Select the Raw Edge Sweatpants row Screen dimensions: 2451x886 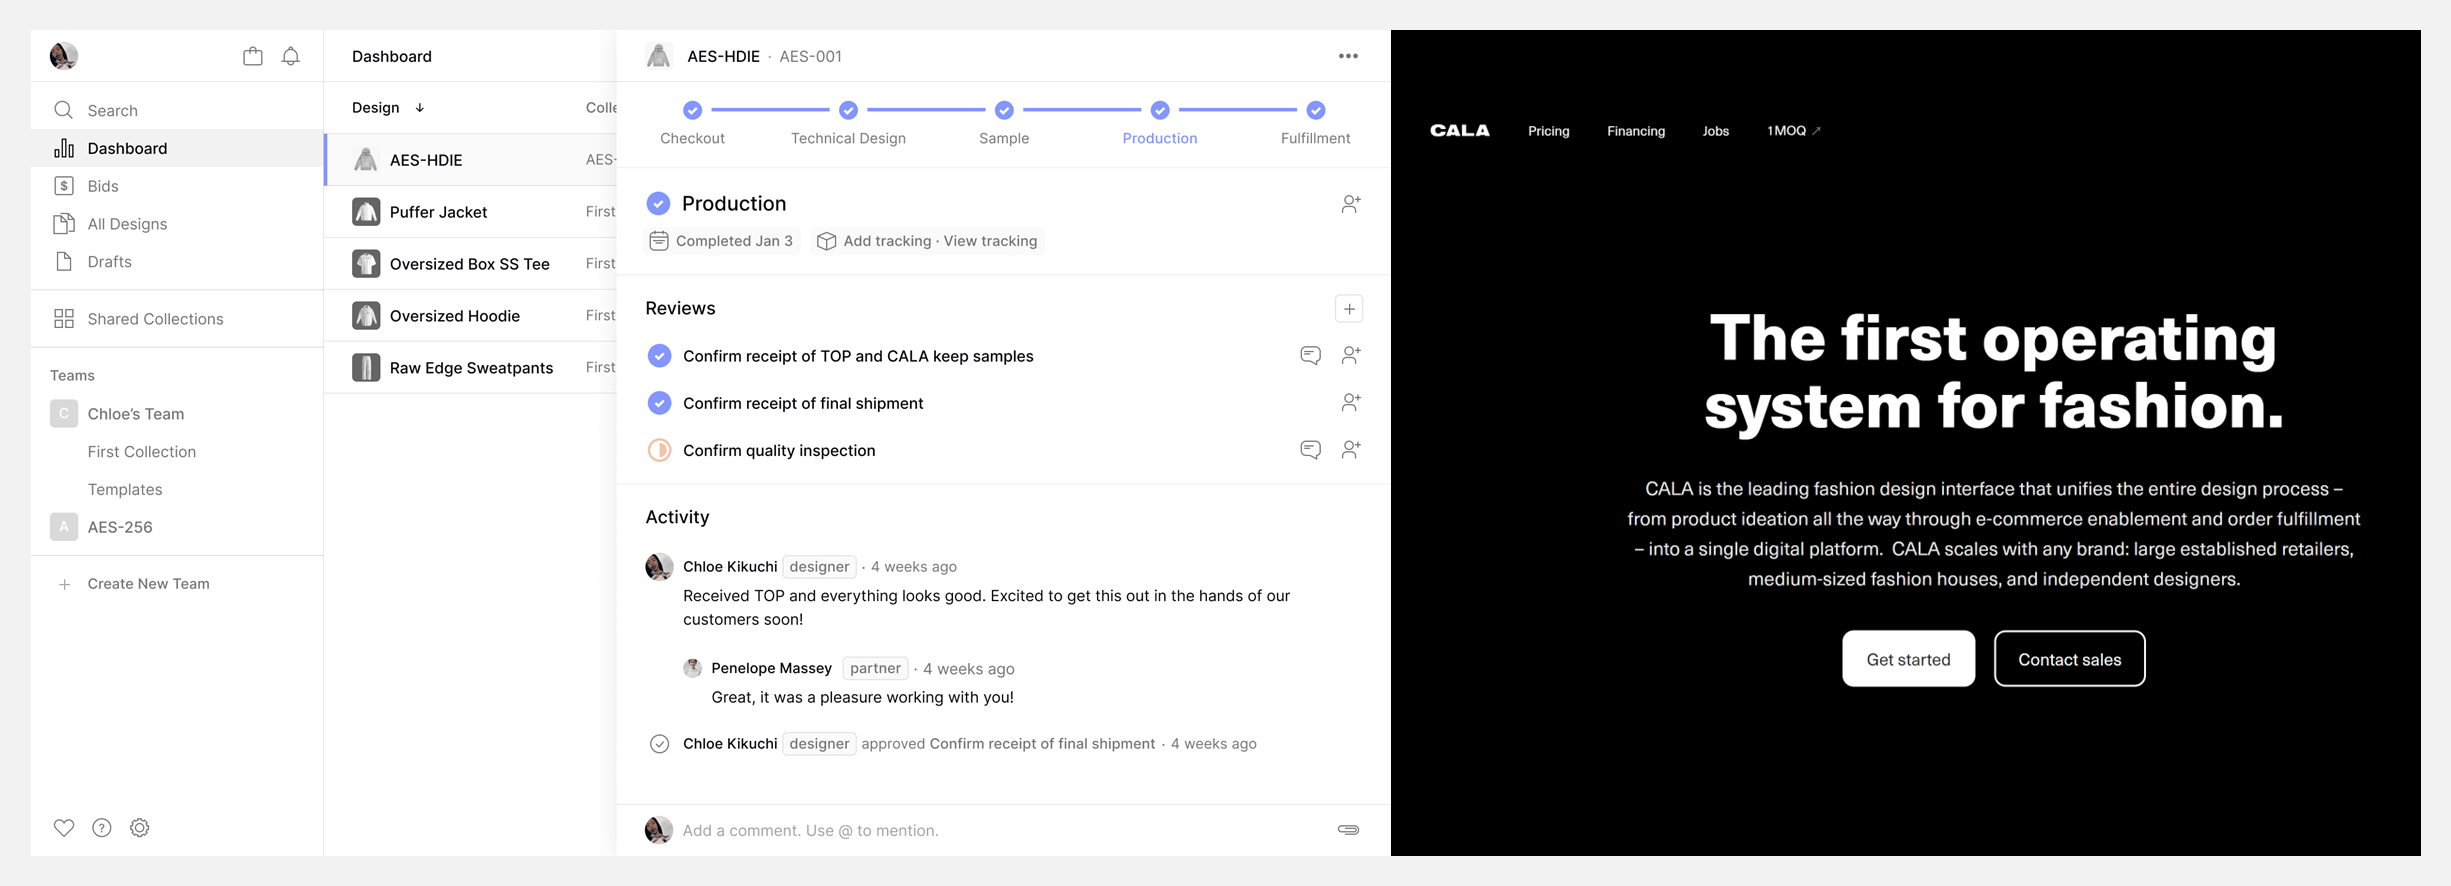point(470,368)
